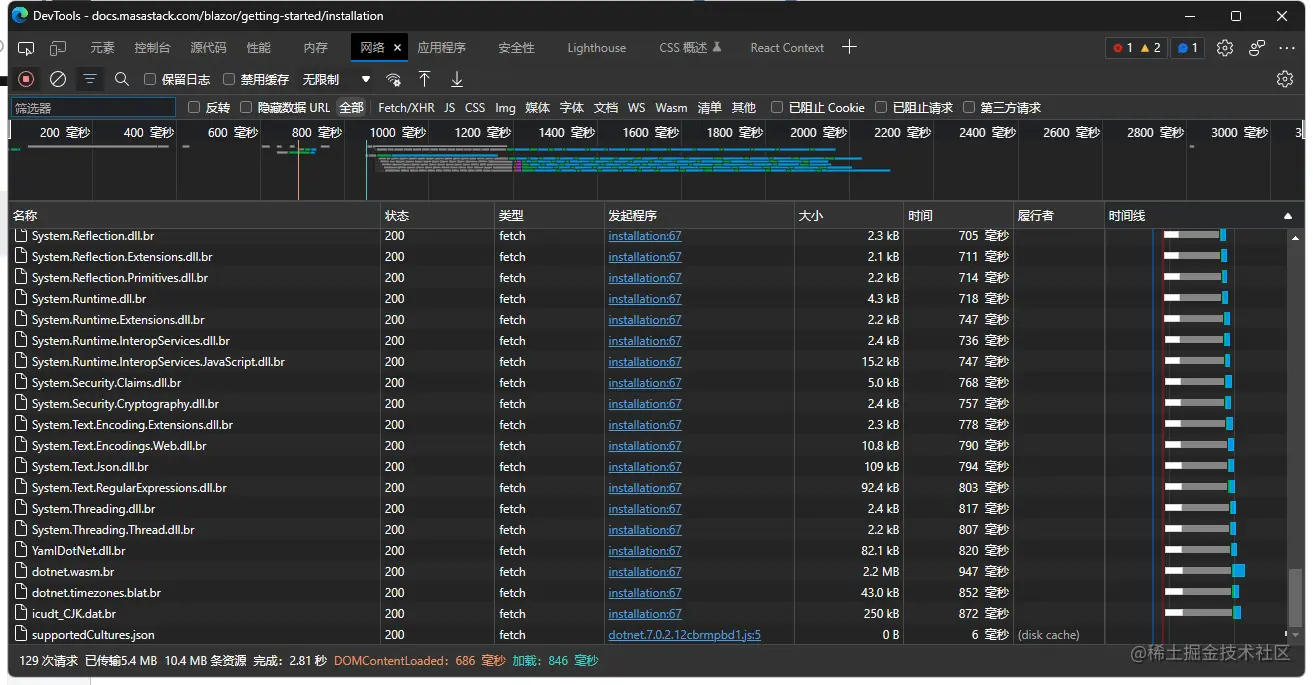Sort requests by 类型 column header
The width and height of the screenshot is (1313, 685).
(549, 216)
